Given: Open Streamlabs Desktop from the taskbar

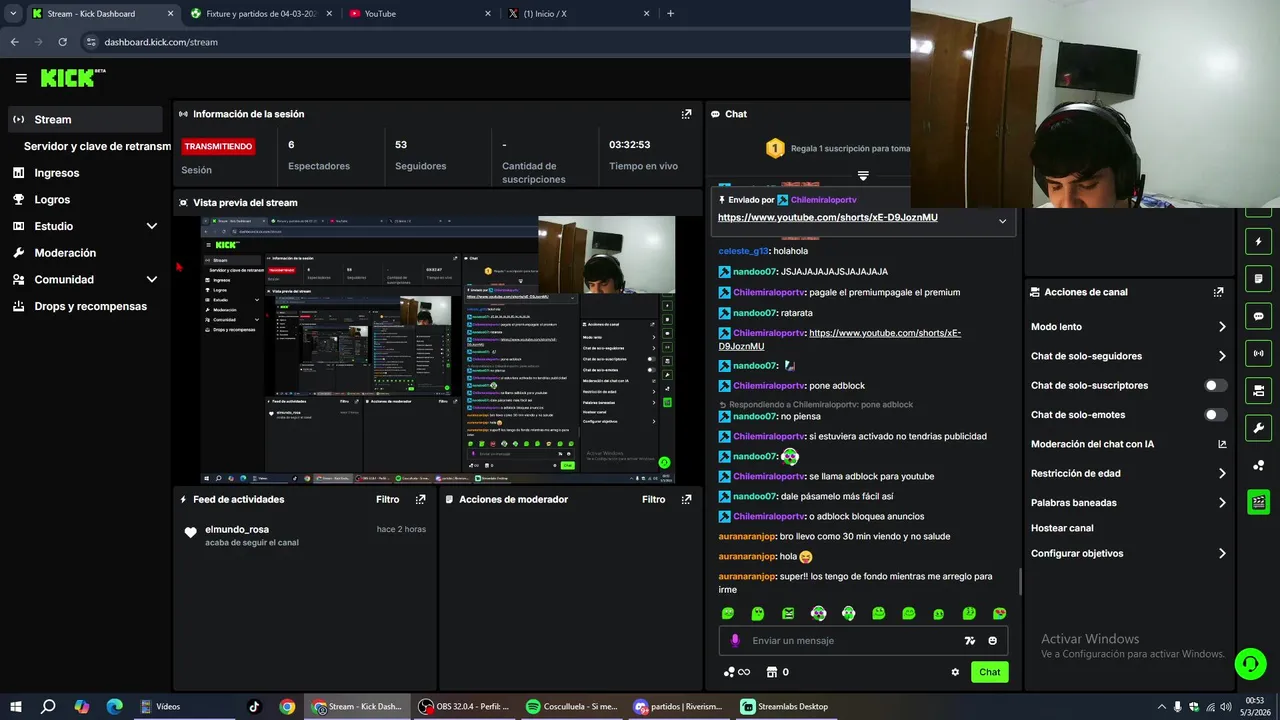Looking at the screenshot, I should pyautogui.click(x=785, y=706).
